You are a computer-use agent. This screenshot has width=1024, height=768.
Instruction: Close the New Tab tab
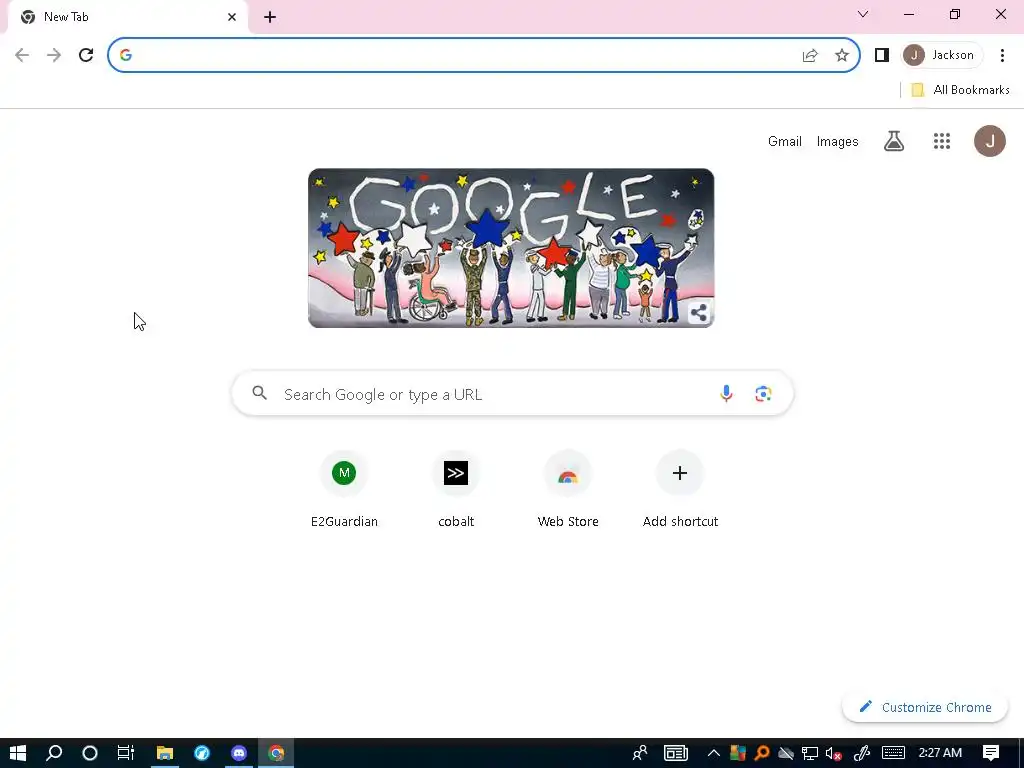pyautogui.click(x=232, y=17)
